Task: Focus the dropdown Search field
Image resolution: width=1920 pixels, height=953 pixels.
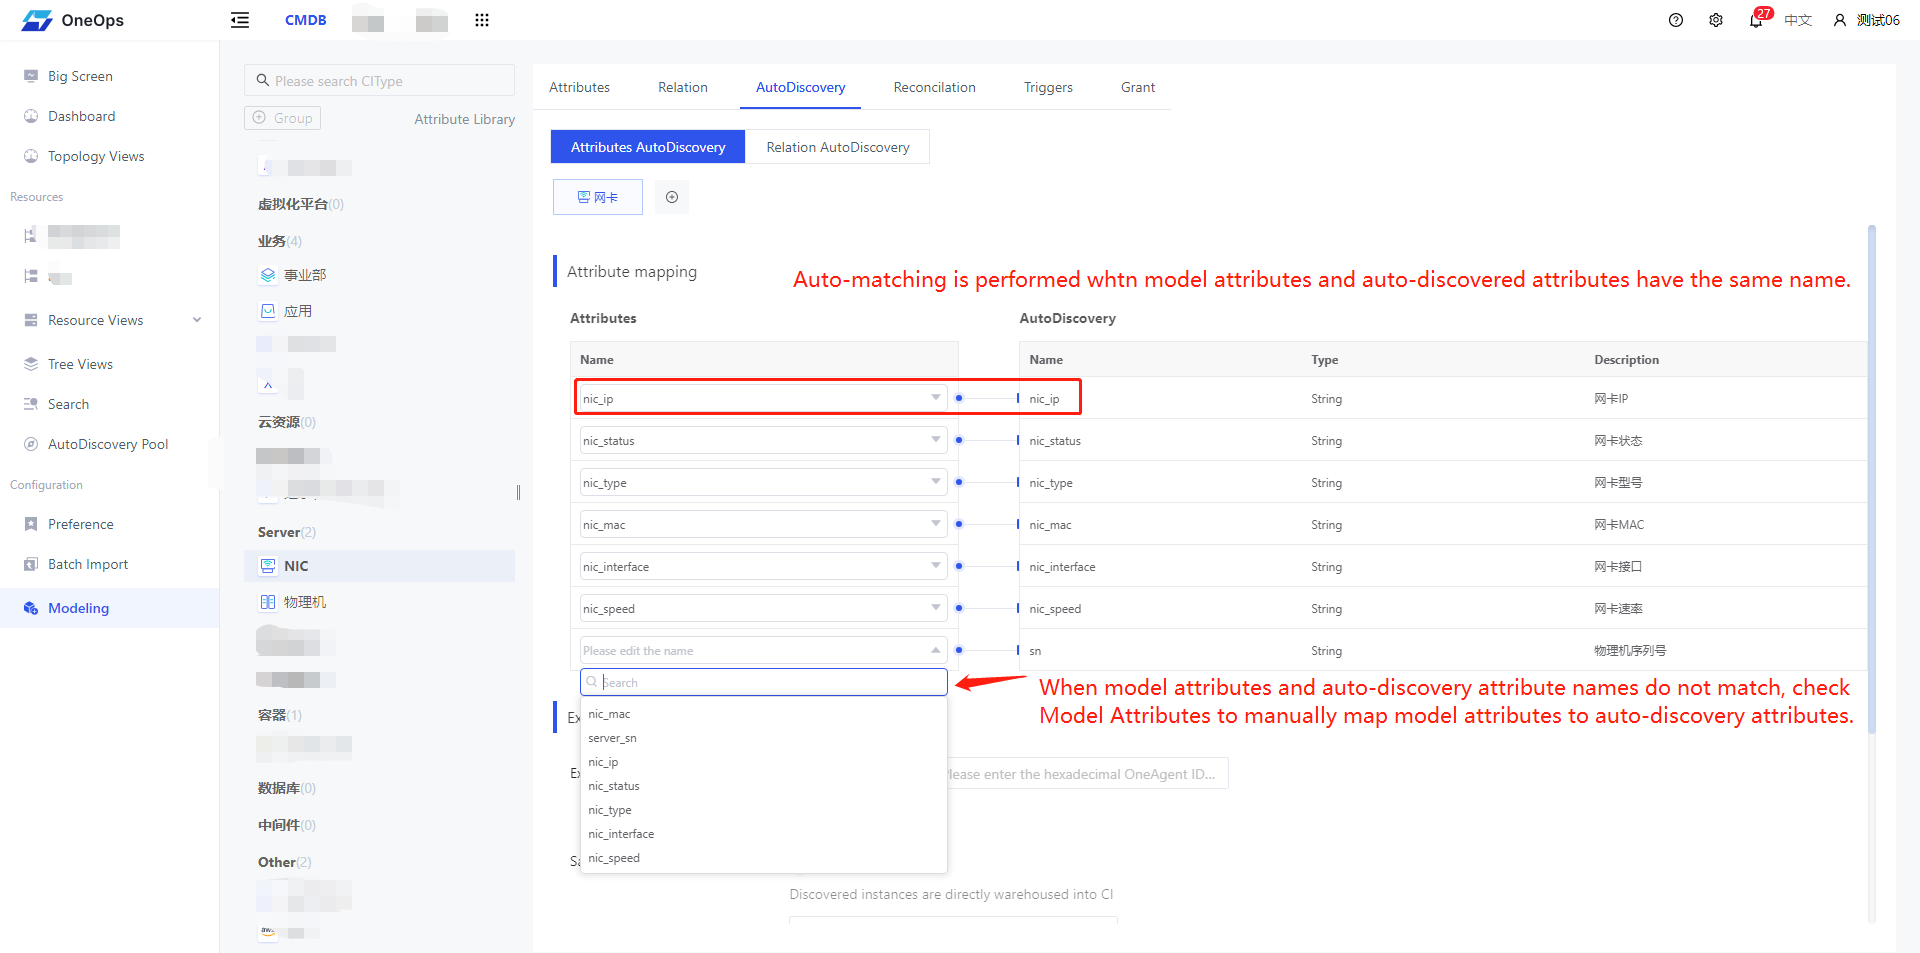Action: click(763, 682)
